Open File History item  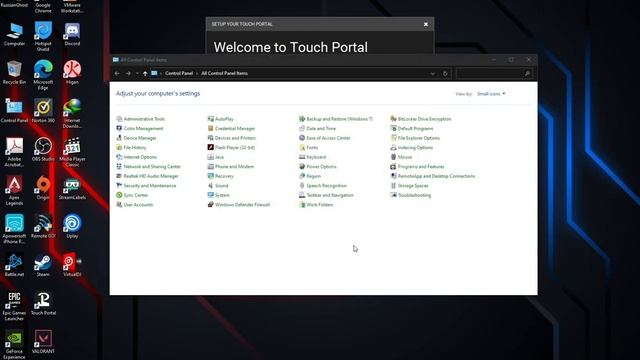(131, 147)
